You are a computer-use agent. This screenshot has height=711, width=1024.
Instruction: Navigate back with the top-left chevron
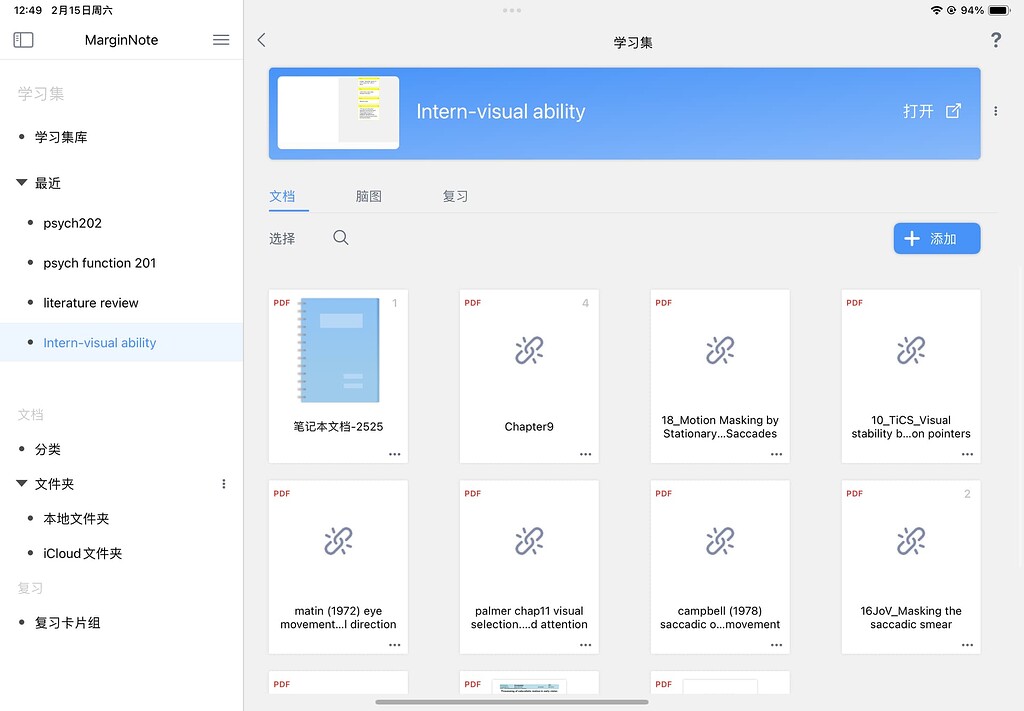pos(262,40)
